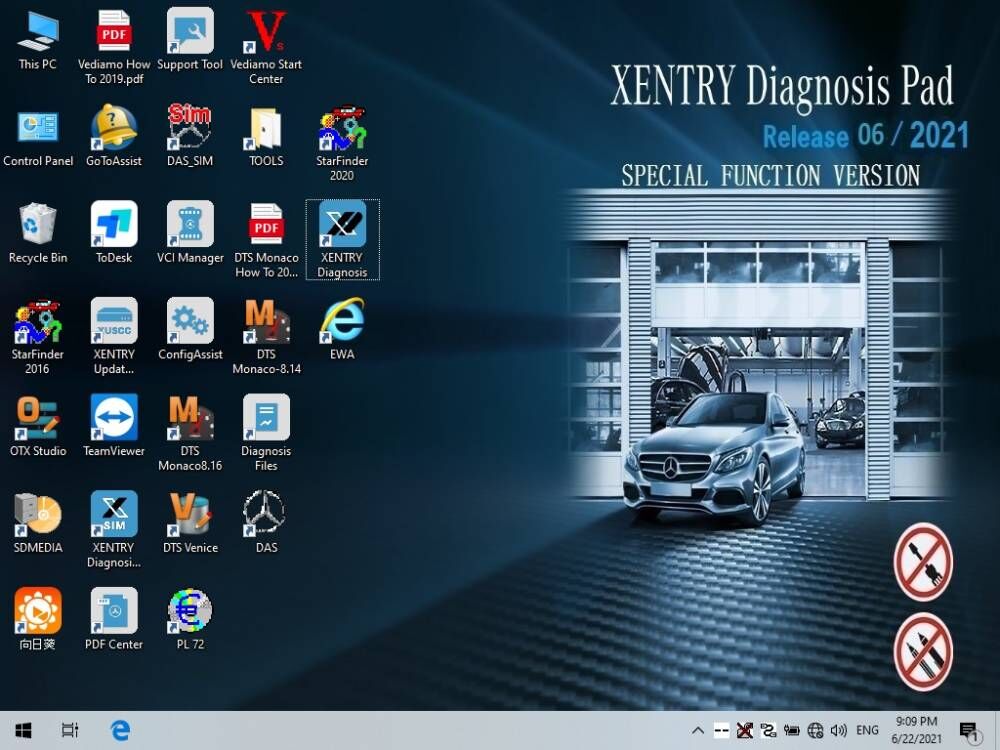Select the Recycle Bin icon
The image size is (1000, 750).
(38, 233)
